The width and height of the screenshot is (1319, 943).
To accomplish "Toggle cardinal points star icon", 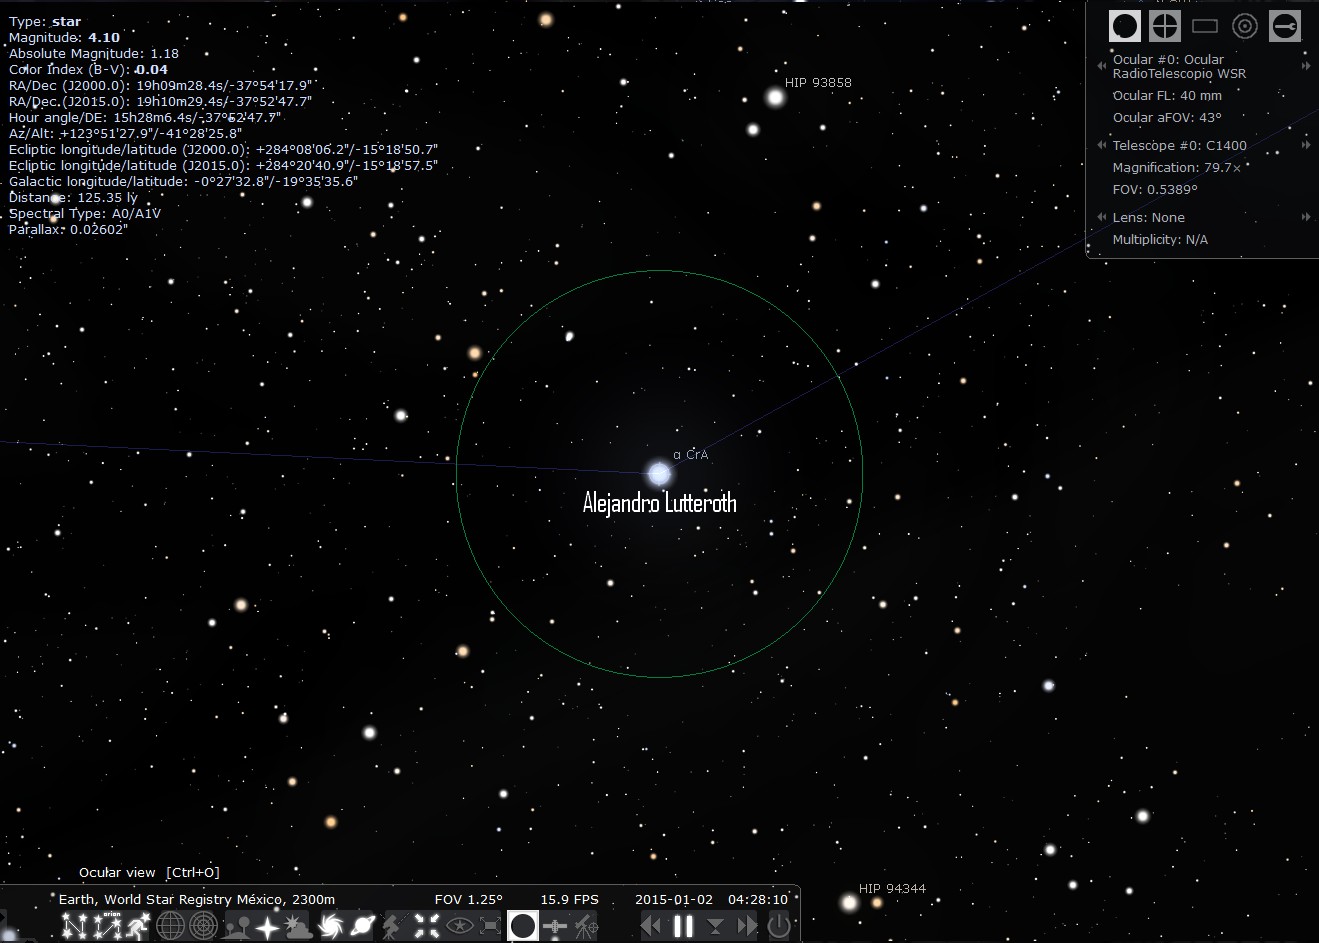I will coord(267,926).
